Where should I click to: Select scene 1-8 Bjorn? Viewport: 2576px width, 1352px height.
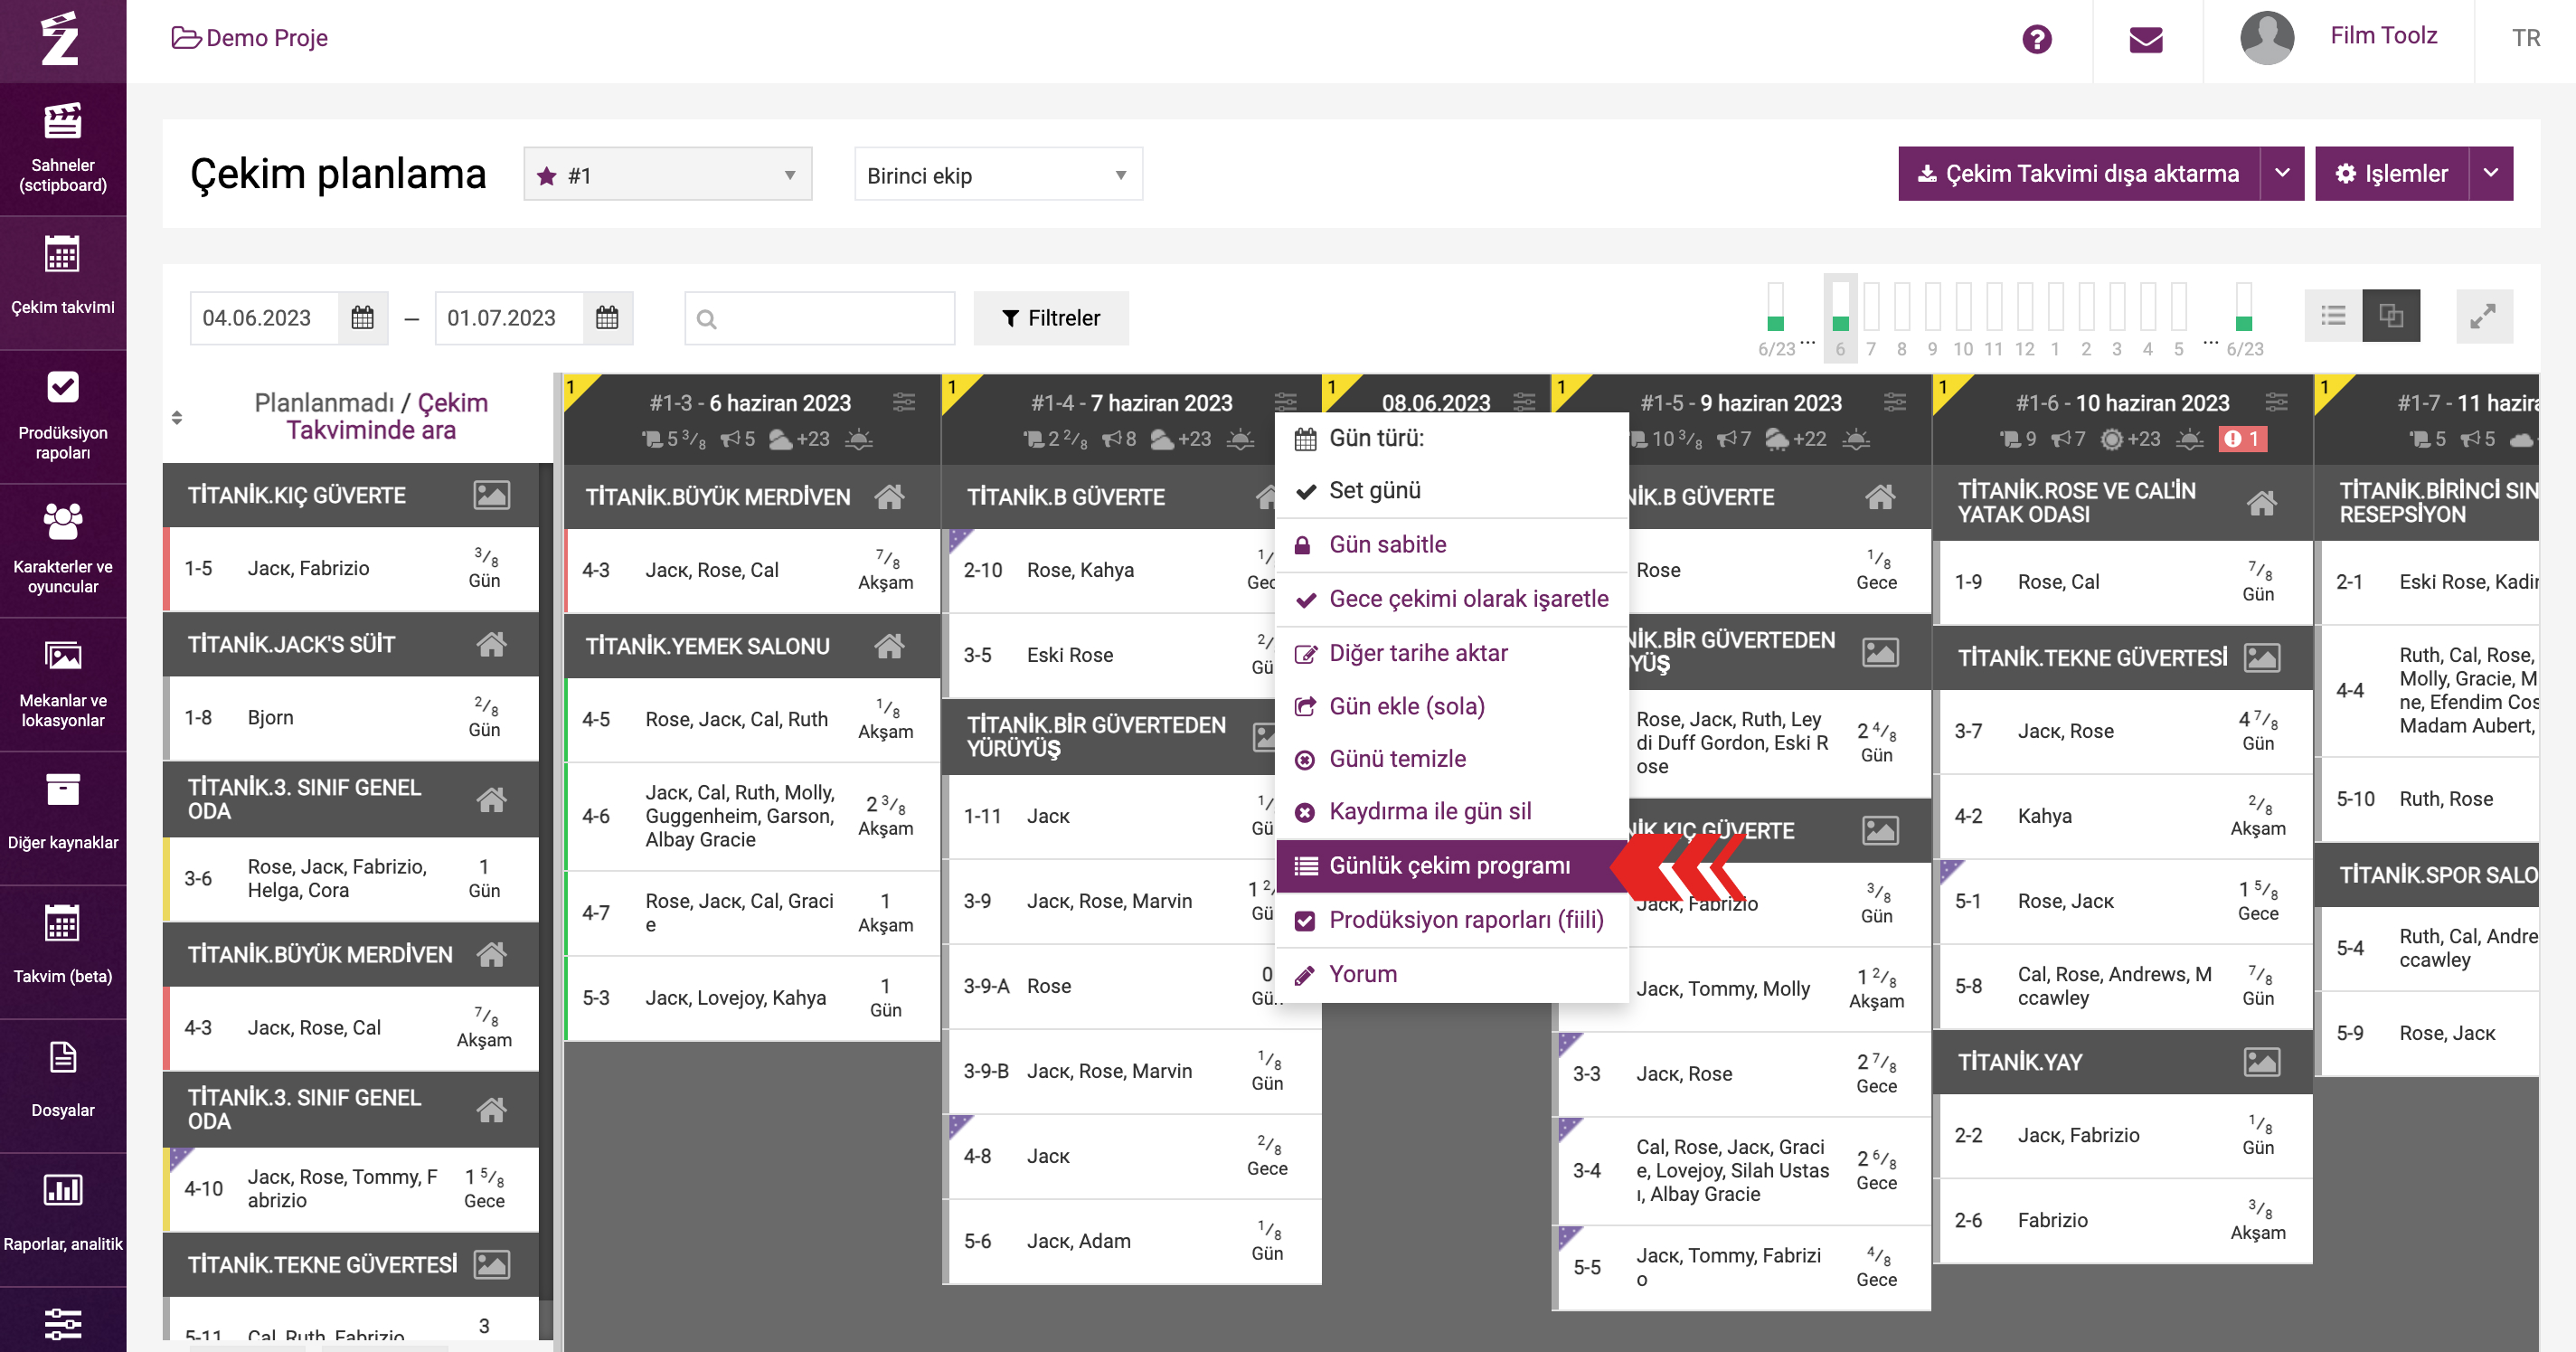point(352,717)
